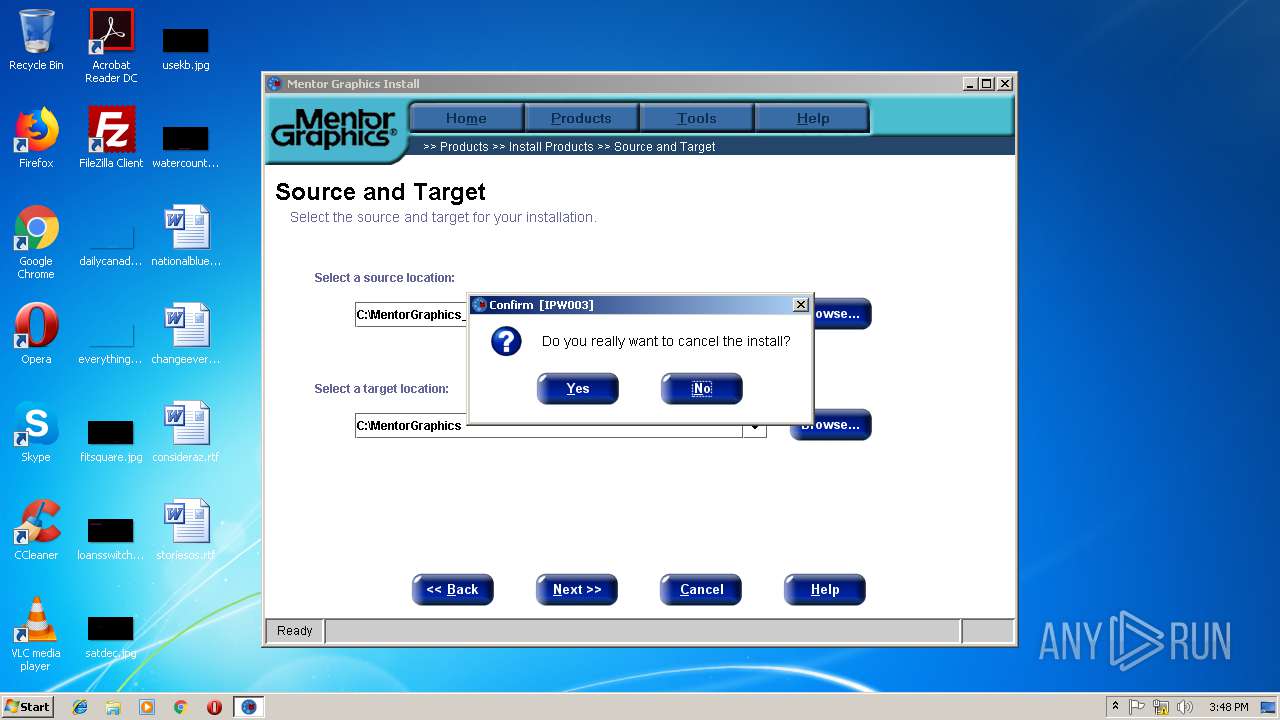Close the Confirm IPW003 dialog
Viewport: 1280px width, 720px height.
tap(800, 305)
